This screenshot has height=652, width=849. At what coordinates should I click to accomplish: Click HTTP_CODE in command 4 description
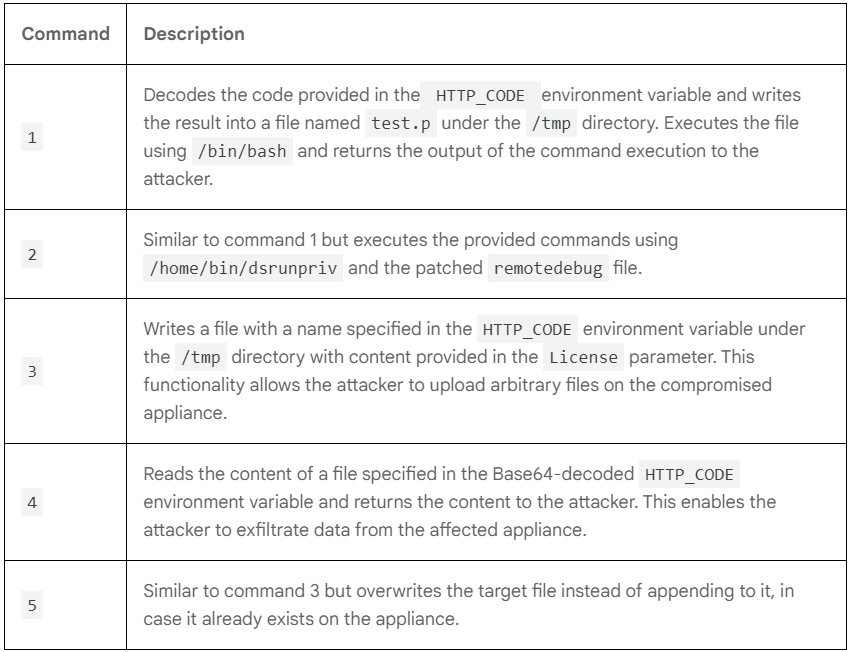(x=689, y=474)
